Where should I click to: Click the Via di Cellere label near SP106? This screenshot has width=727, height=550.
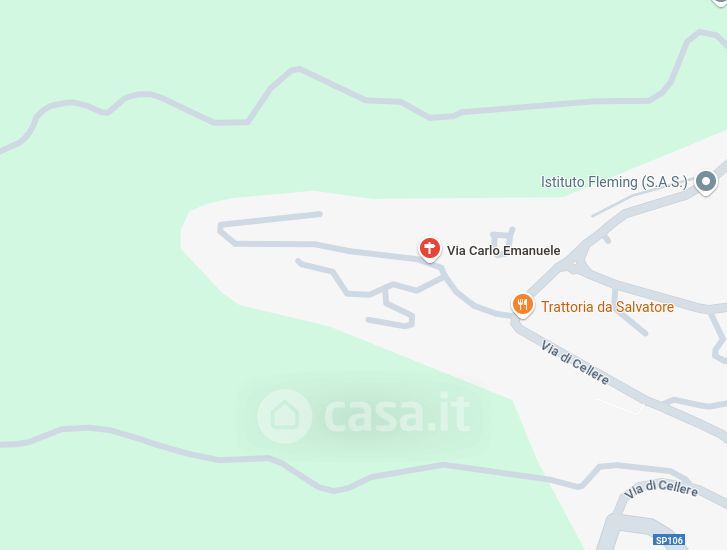[661, 489]
